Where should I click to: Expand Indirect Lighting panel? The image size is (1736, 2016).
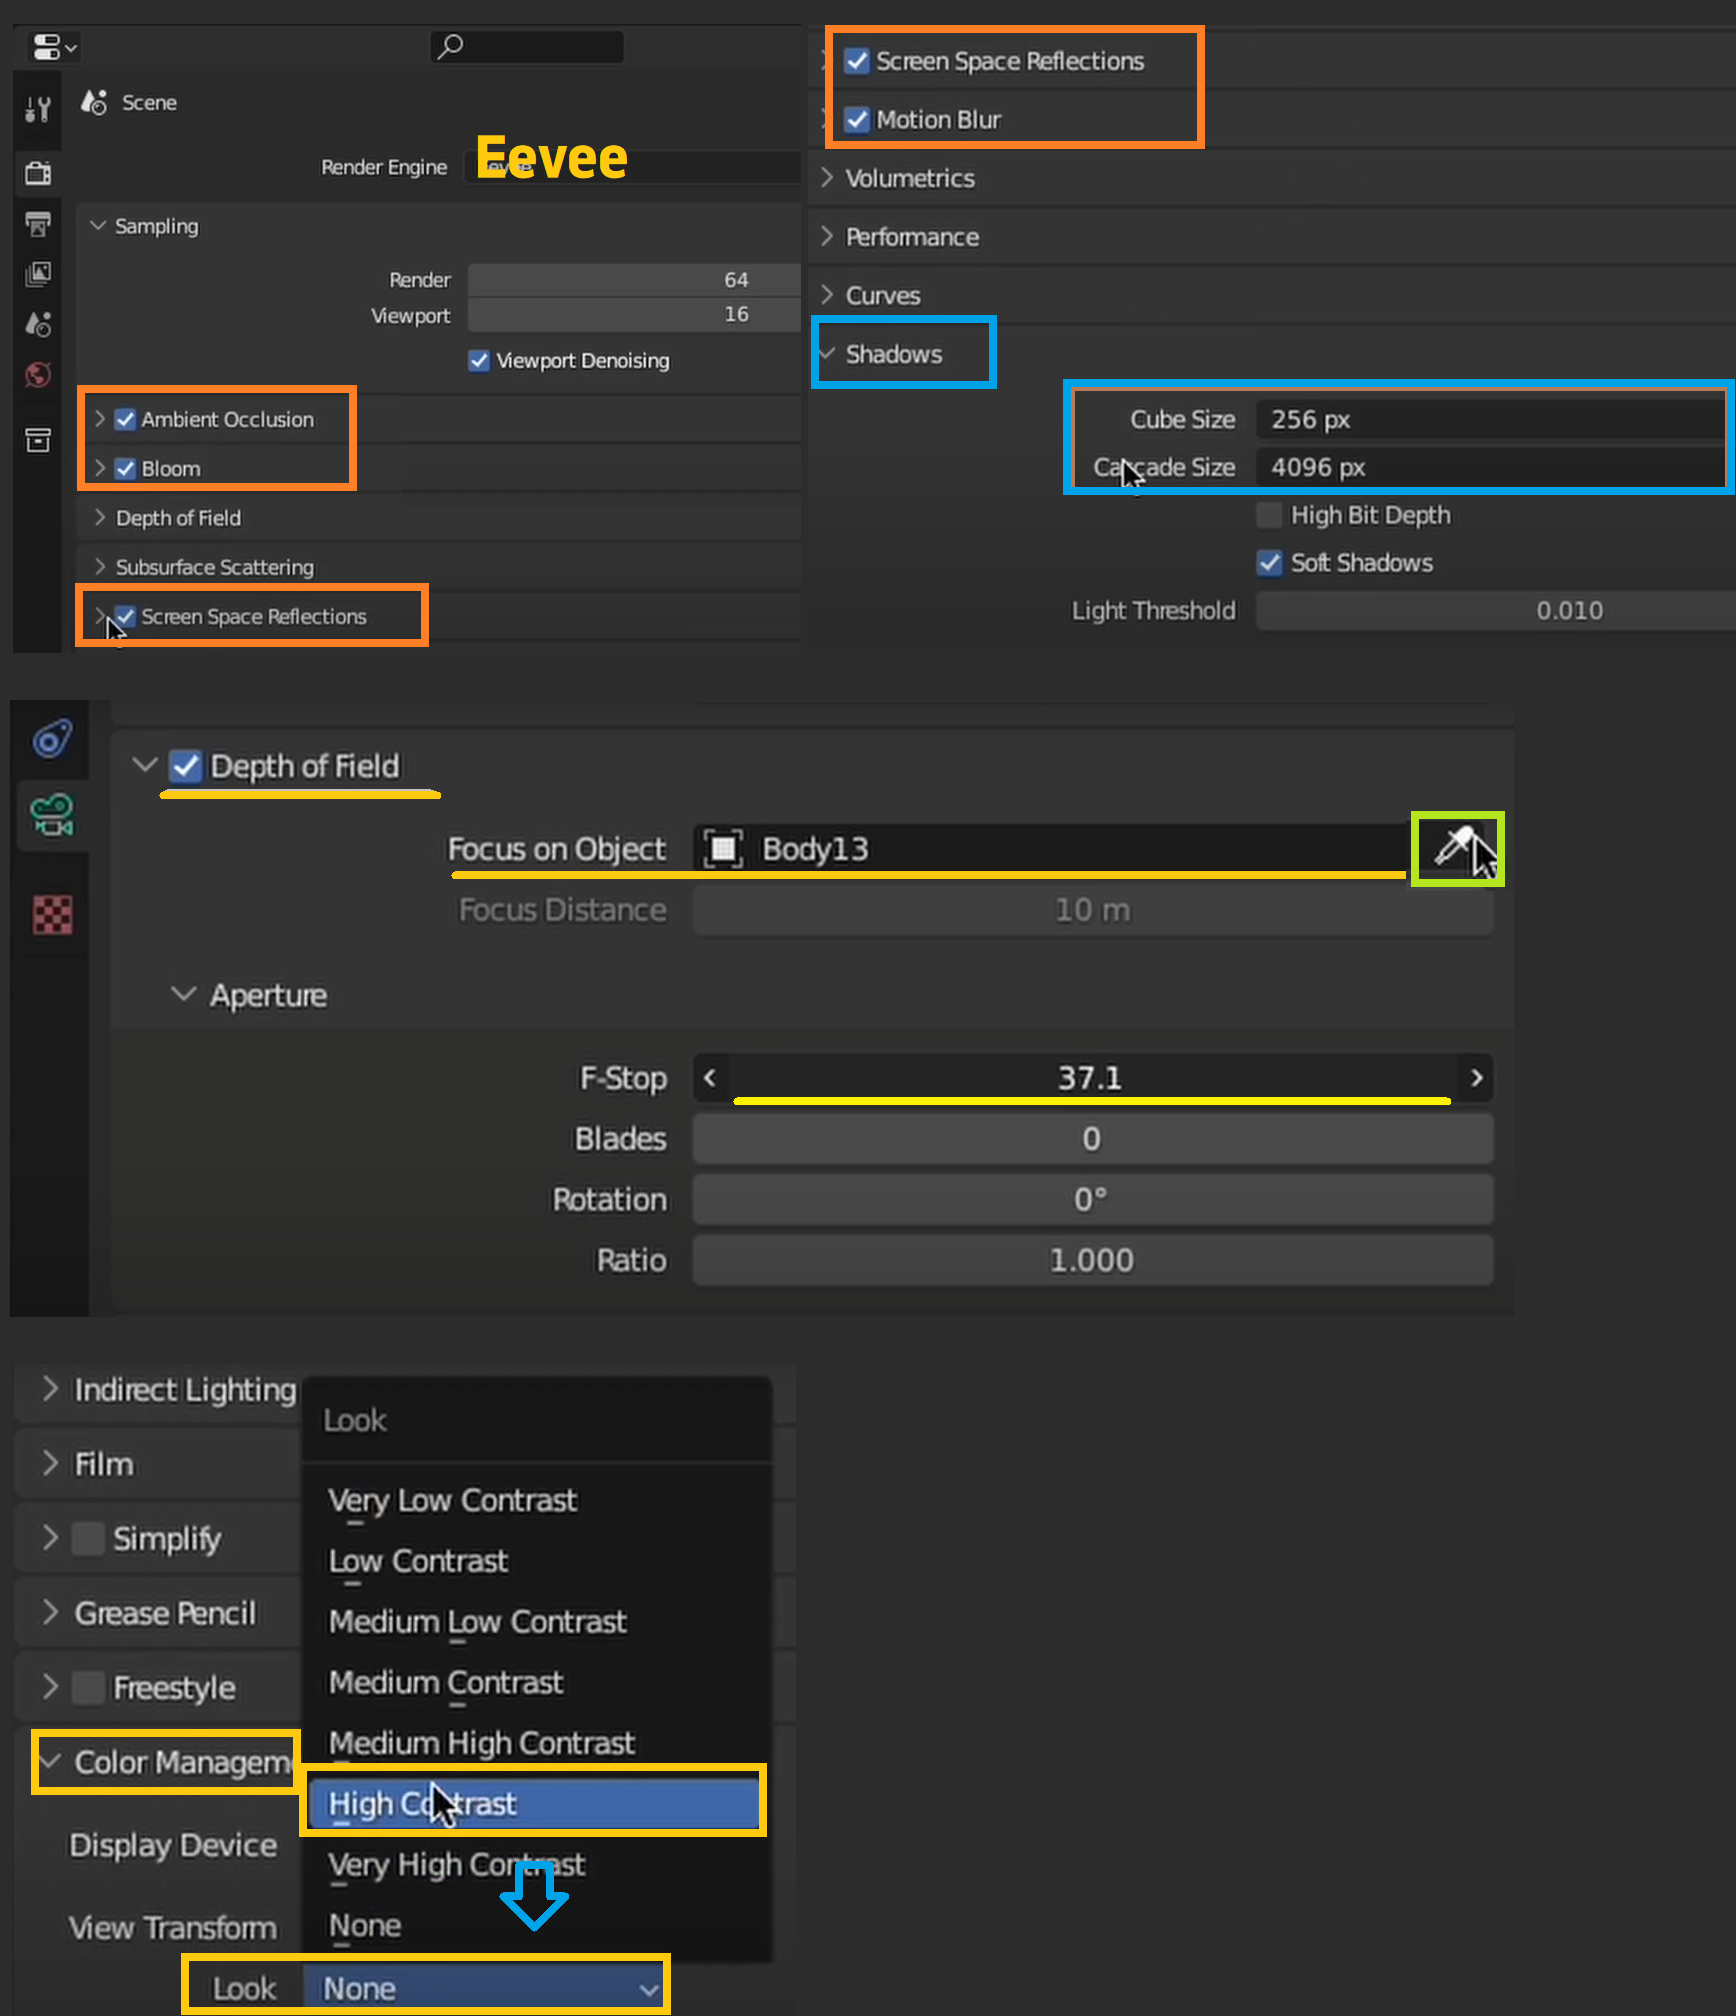50,1388
